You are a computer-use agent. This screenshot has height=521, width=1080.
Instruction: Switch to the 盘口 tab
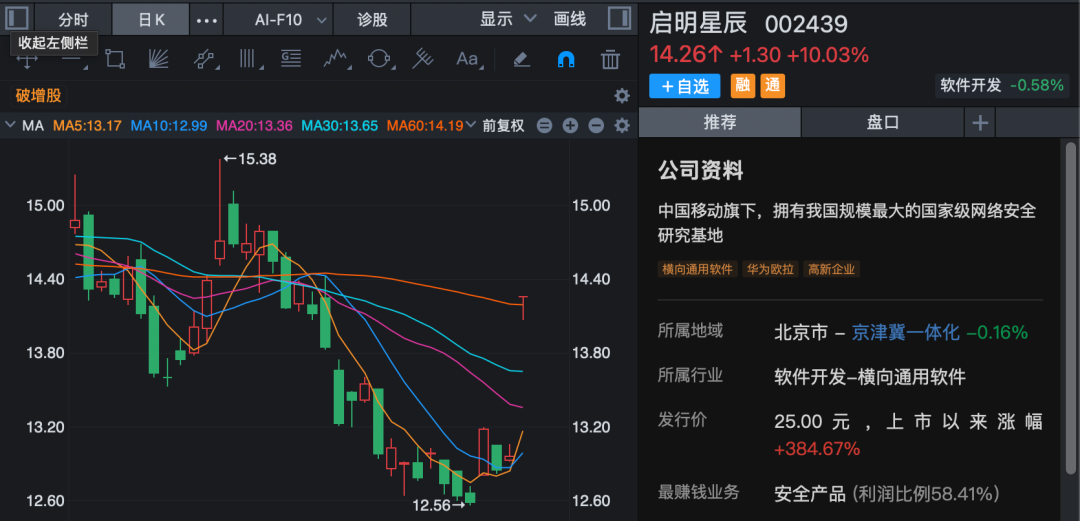click(882, 122)
